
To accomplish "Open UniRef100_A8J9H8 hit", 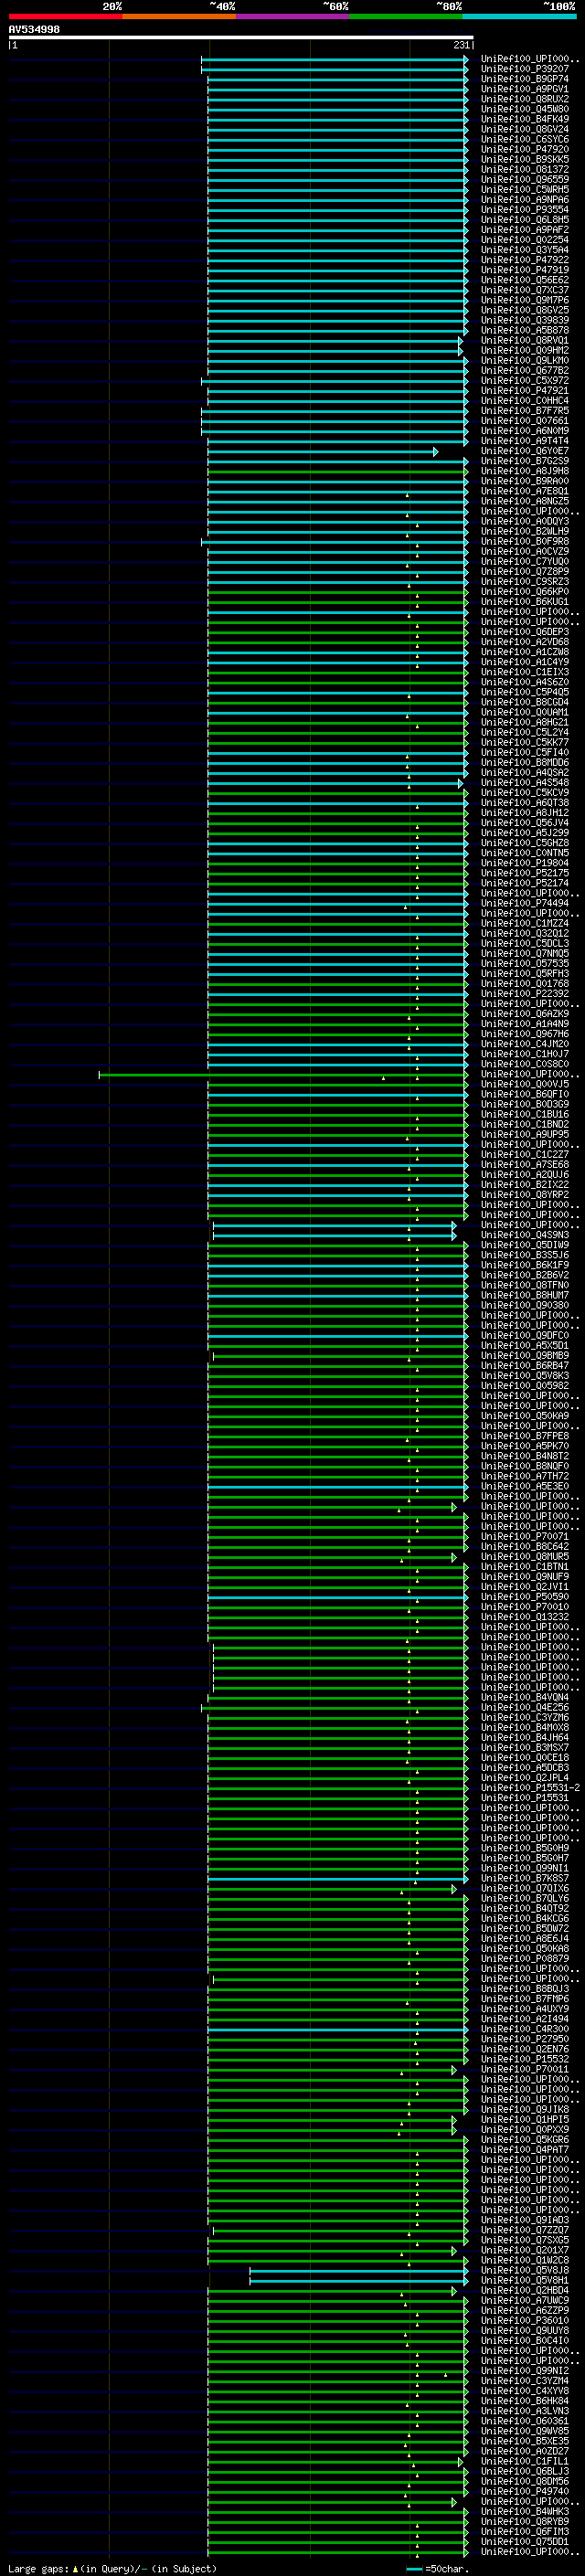I will [524, 471].
